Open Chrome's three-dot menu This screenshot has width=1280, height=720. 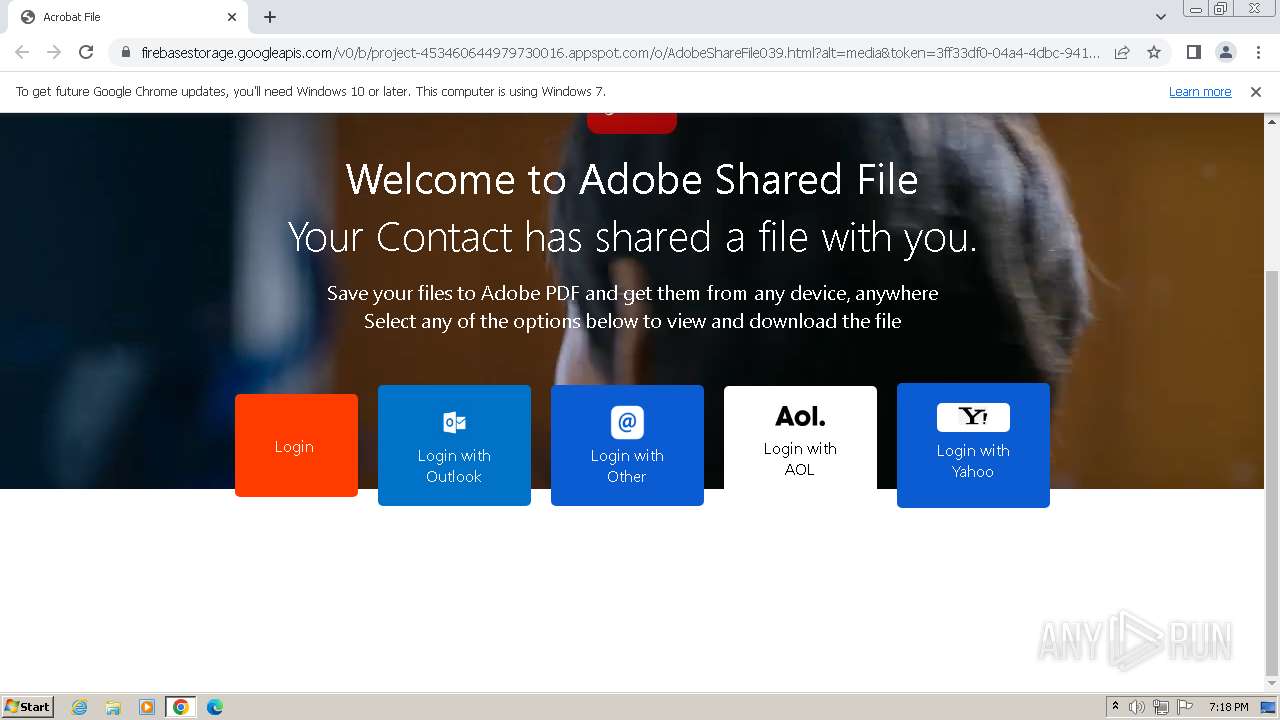[1258, 52]
